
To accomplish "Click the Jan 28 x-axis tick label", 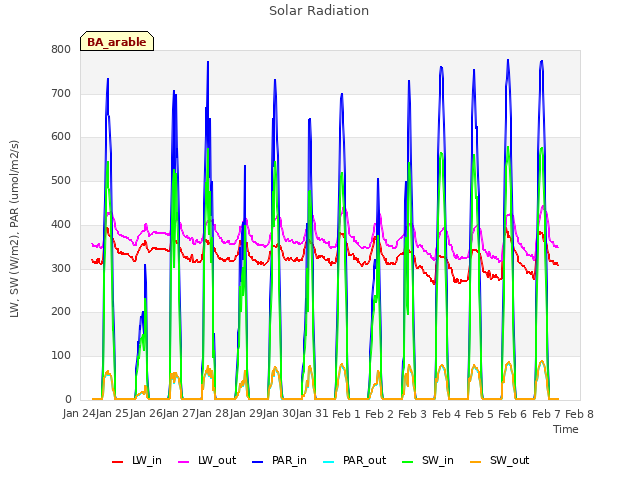I will [x=213, y=414].
